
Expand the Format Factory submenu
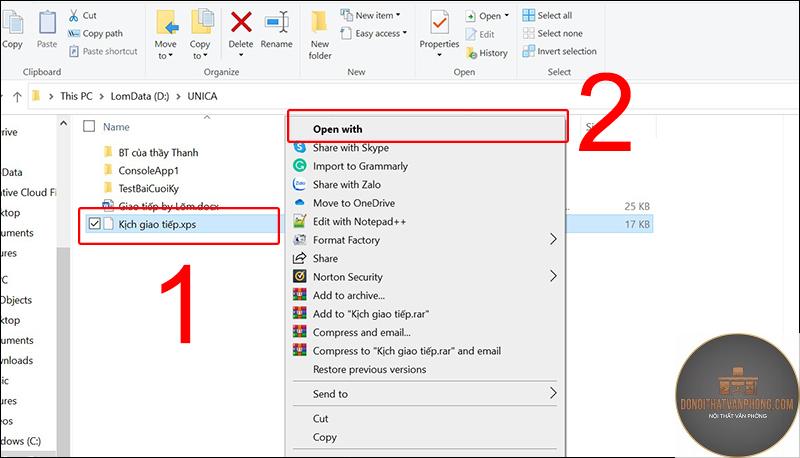(553, 239)
